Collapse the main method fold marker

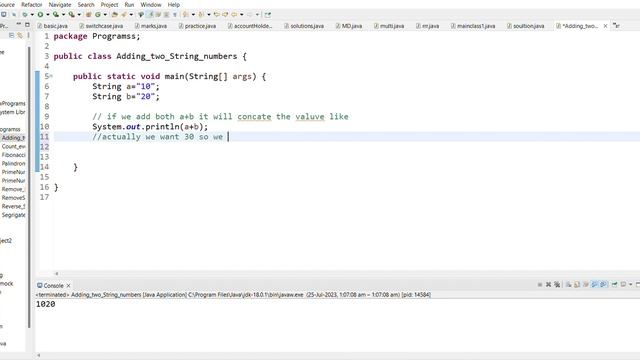[x=51, y=76]
